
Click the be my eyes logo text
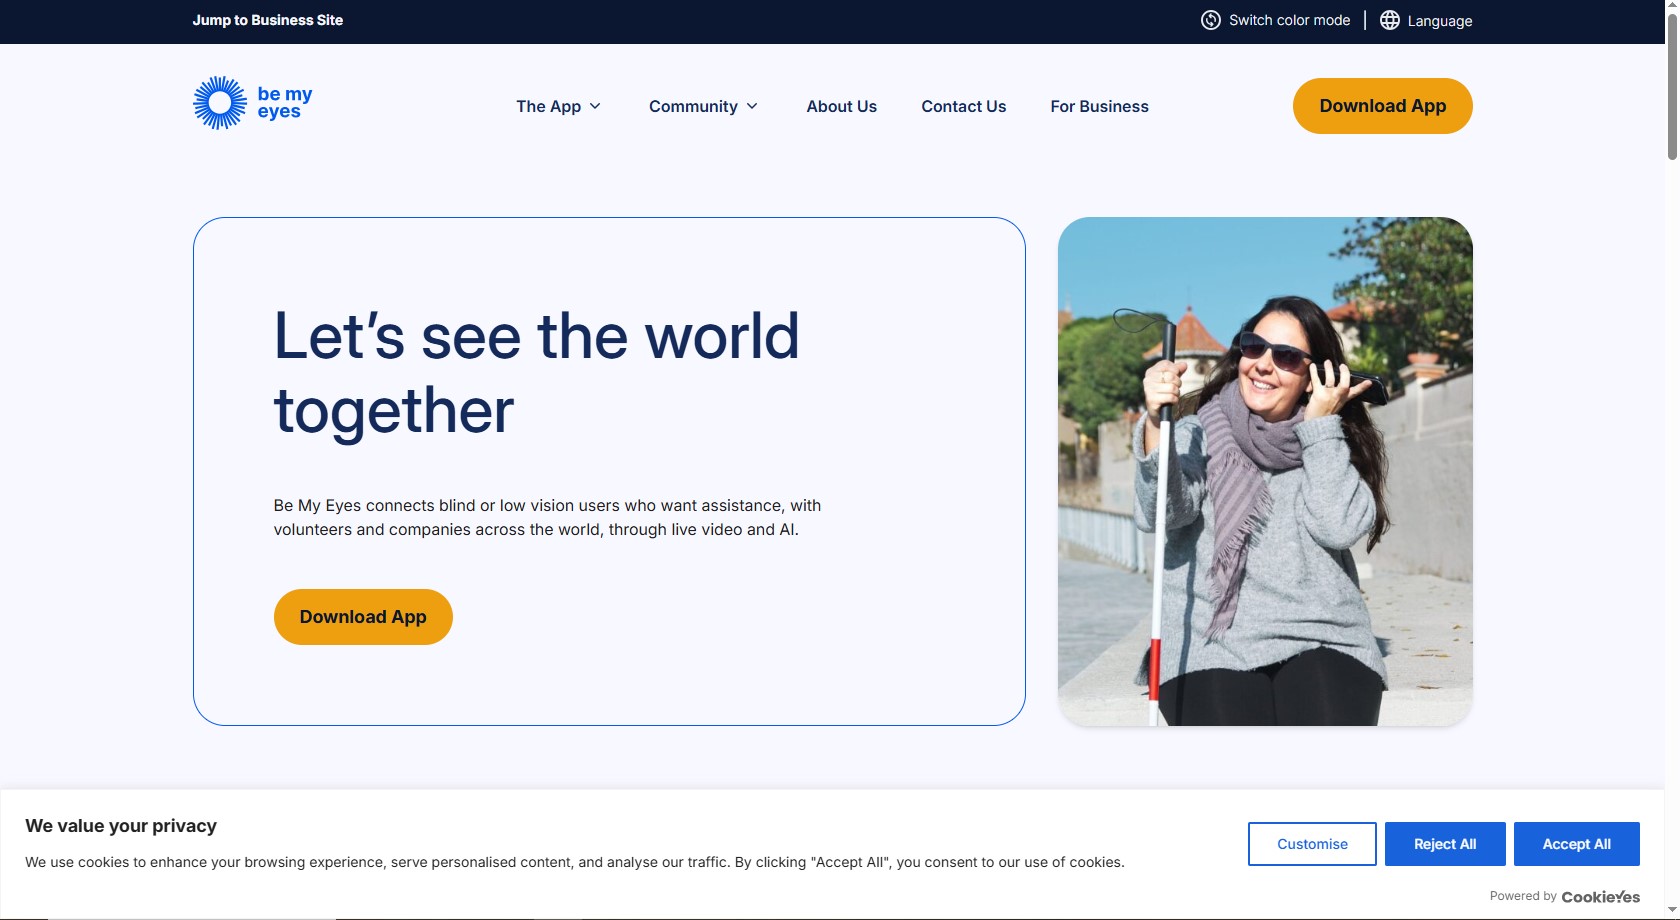click(x=284, y=103)
